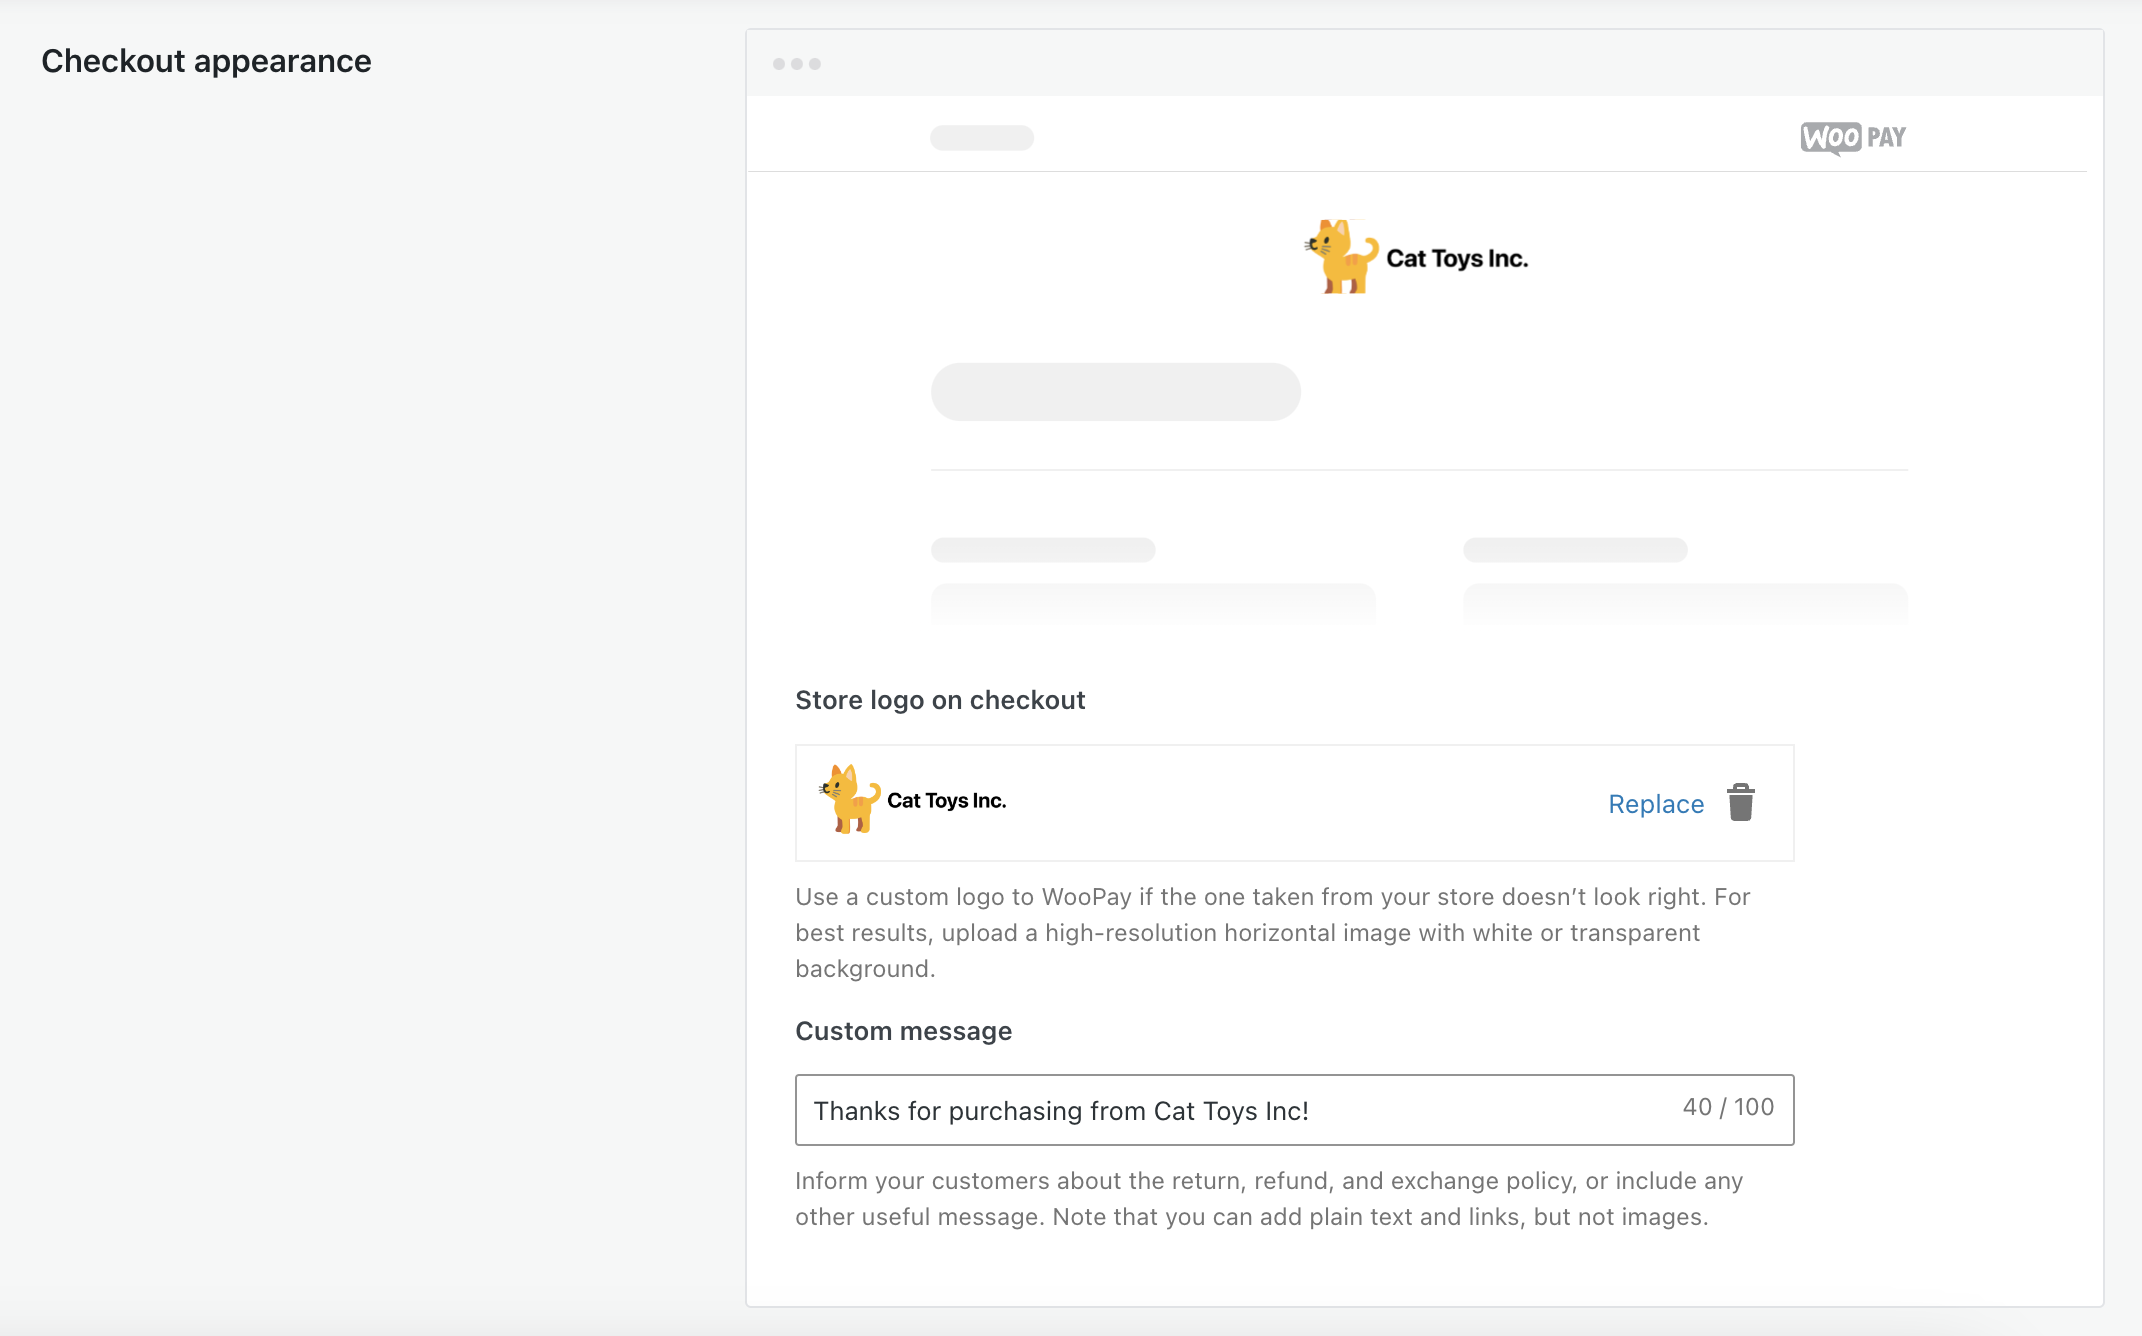Focus the Custom message text field

pos(1294,1110)
